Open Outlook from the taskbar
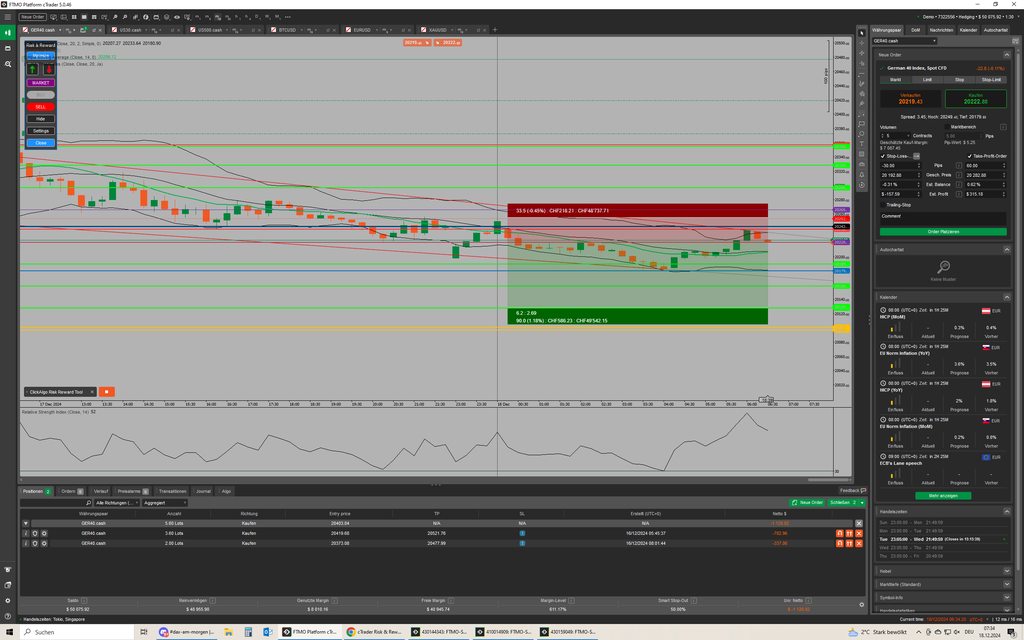The height and width of the screenshot is (640, 1024). pos(268,632)
